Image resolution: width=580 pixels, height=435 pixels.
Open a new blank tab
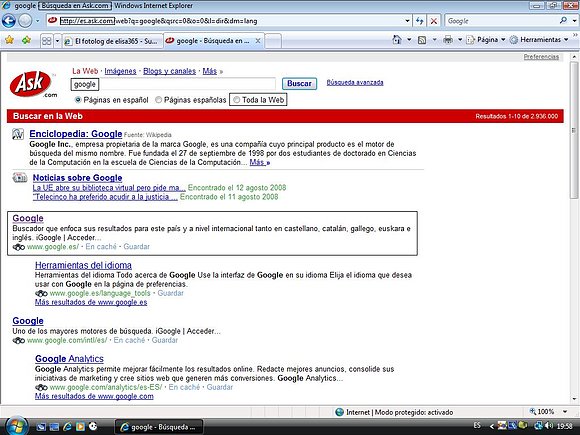273,41
